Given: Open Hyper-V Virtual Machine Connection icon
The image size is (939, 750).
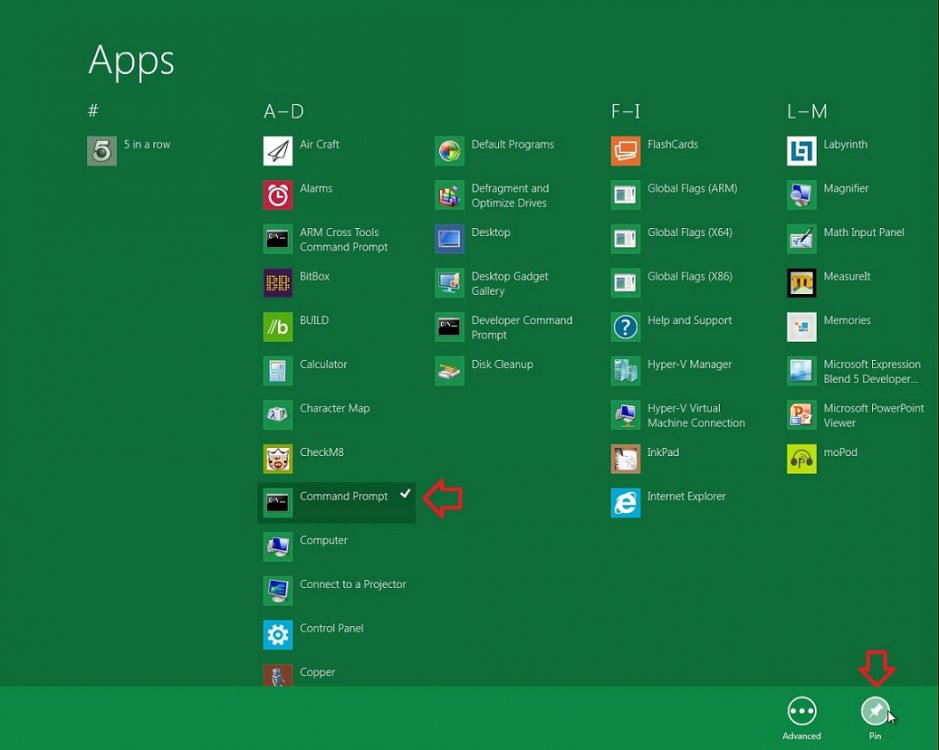Looking at the screenshot, I should (626, 415).
